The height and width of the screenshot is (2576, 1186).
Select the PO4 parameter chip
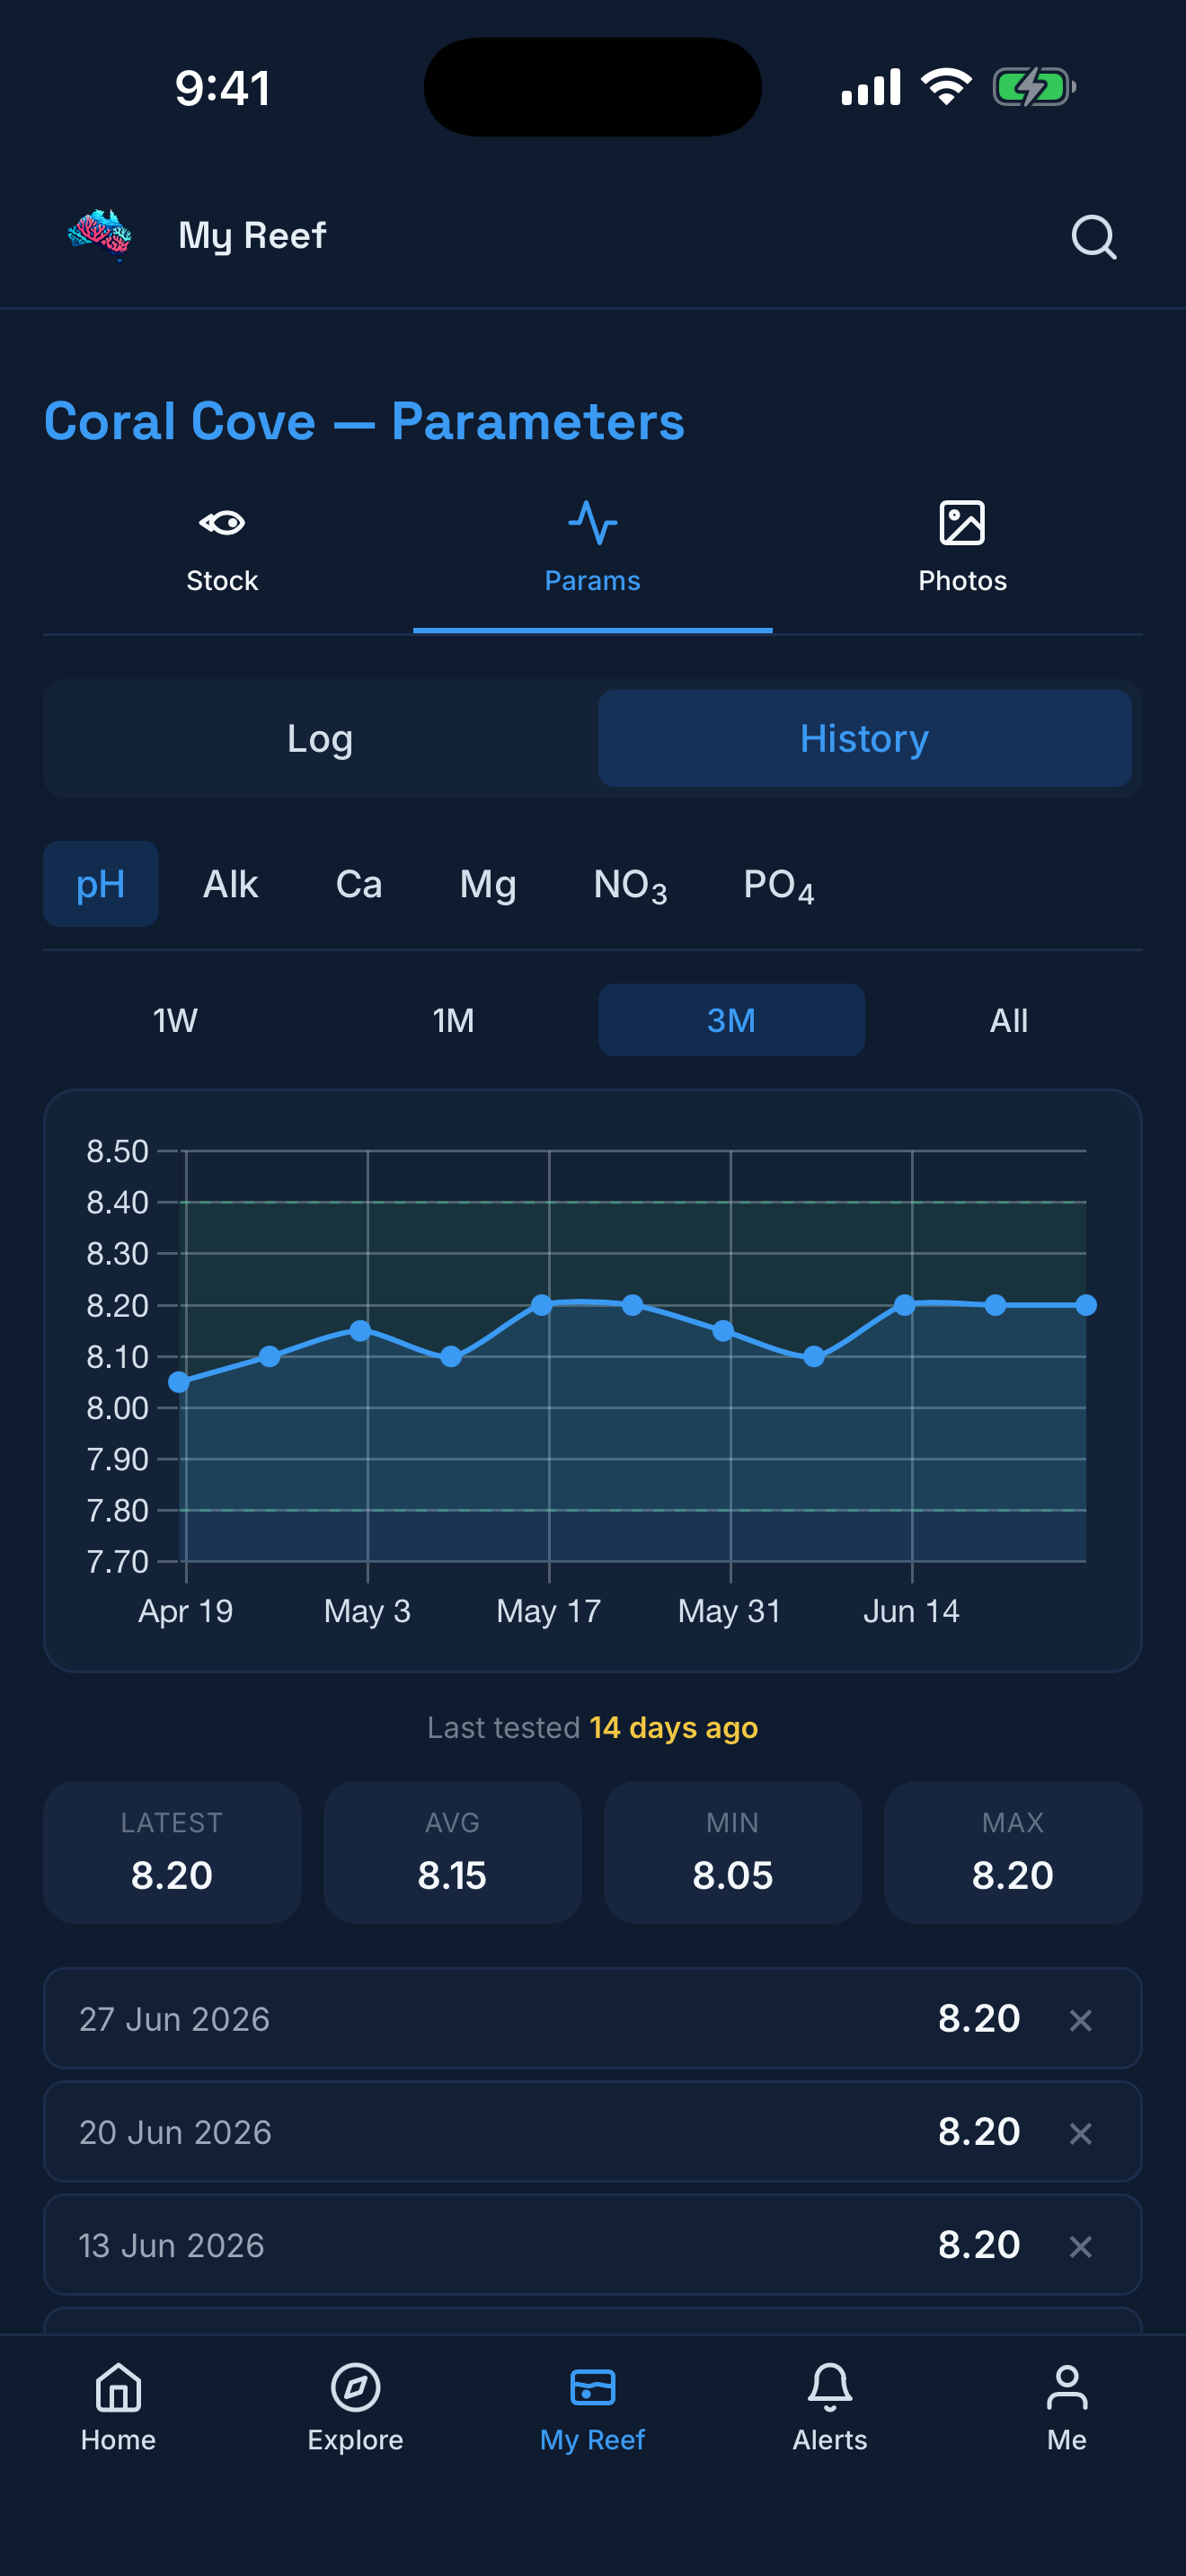coord(779,884)
